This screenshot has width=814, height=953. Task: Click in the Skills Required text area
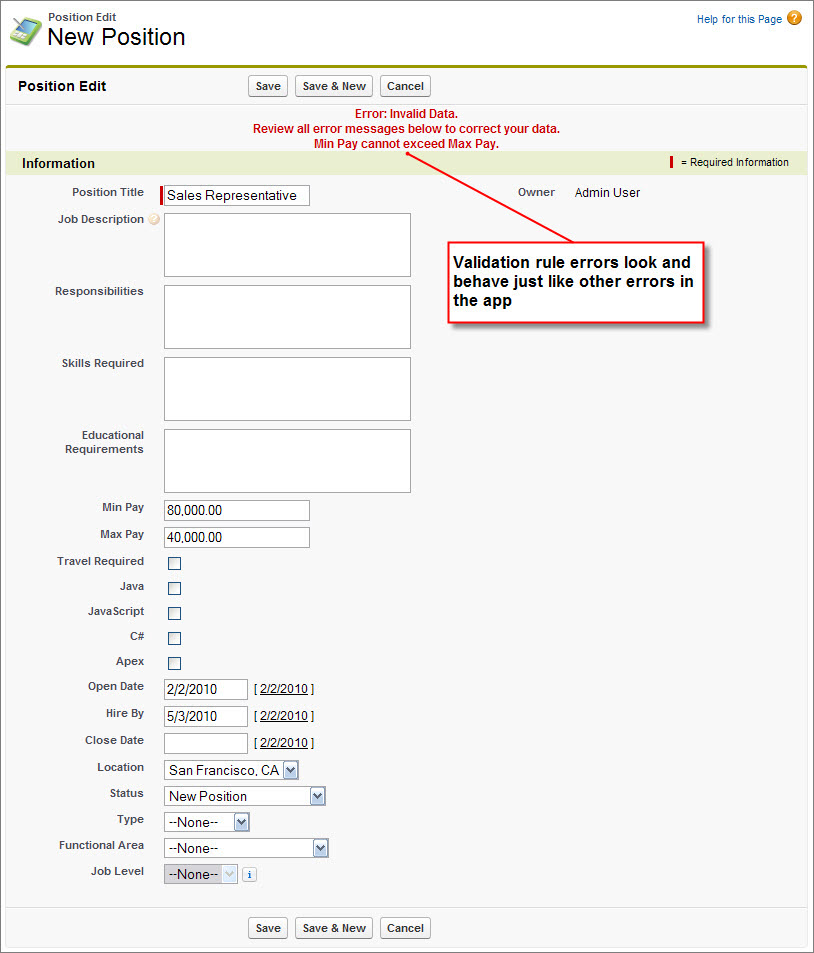tap(288, 389)
